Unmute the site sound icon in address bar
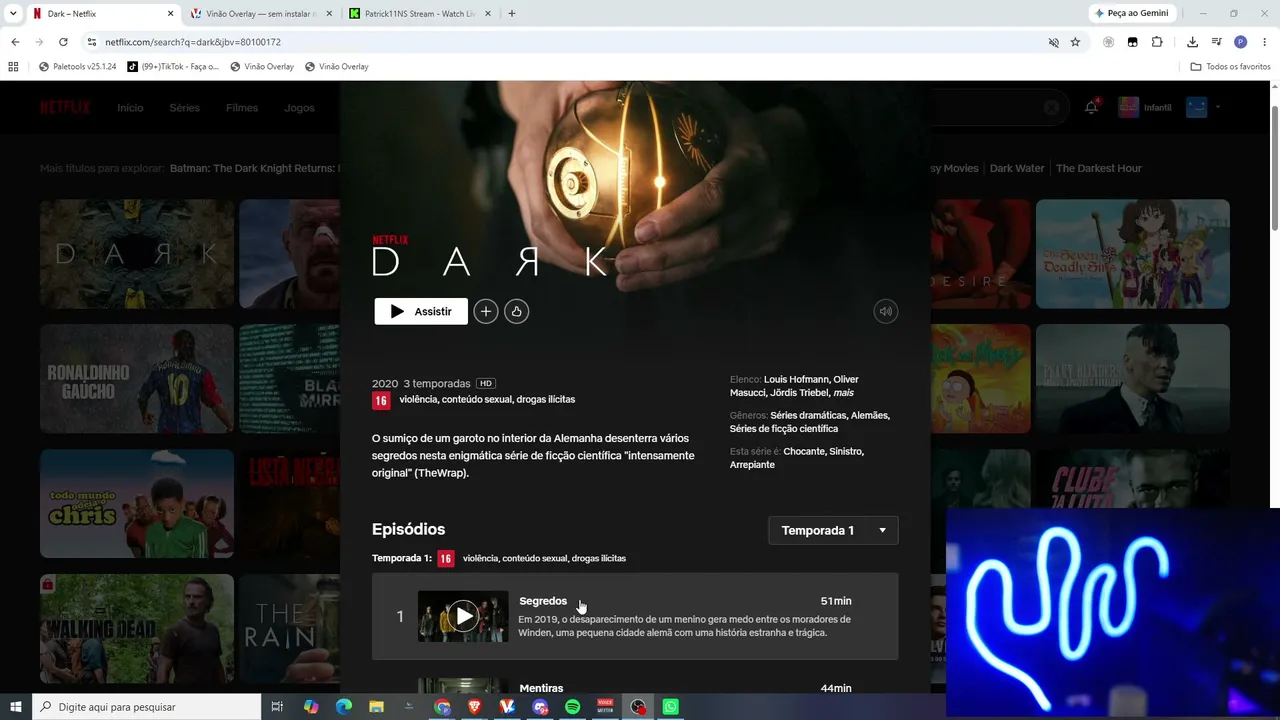The image size is (1280, 720). [1053, 42]
